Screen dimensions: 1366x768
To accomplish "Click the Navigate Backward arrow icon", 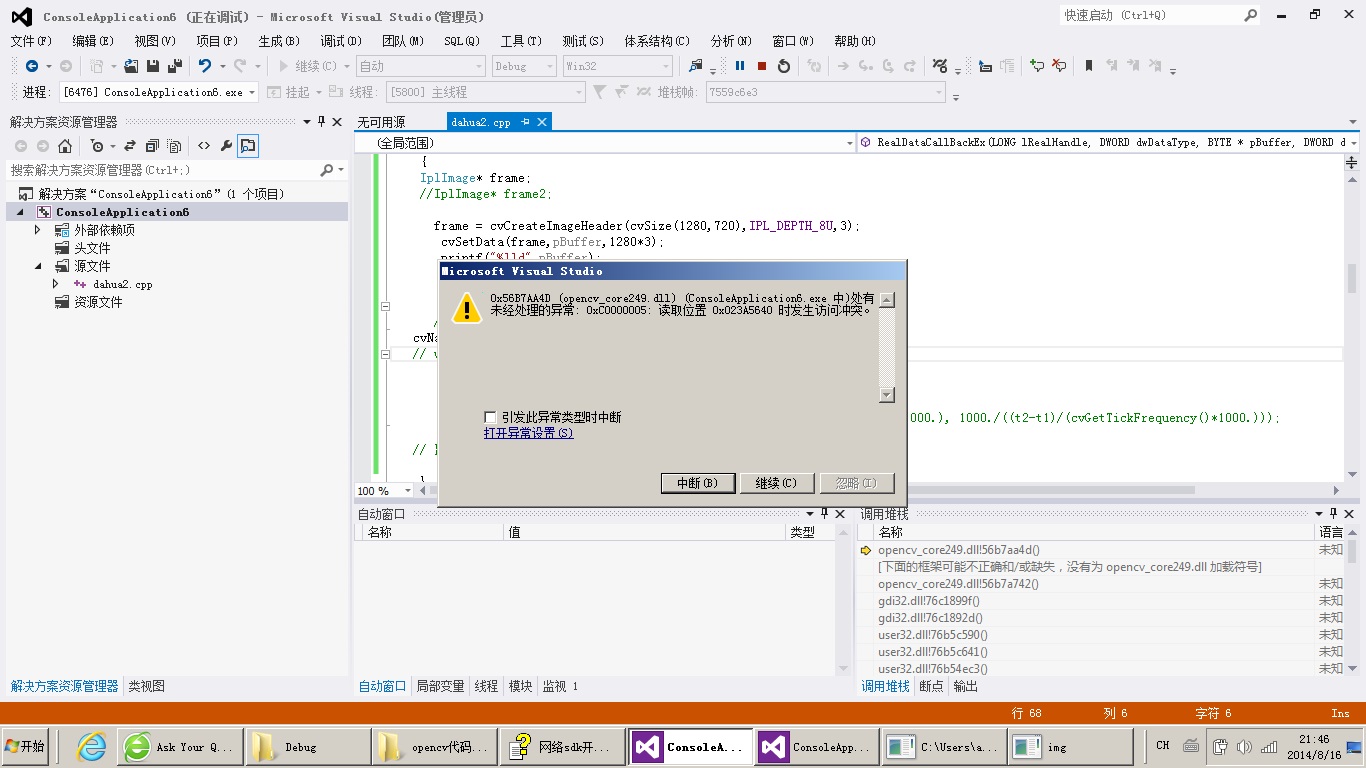I will 32,66.
